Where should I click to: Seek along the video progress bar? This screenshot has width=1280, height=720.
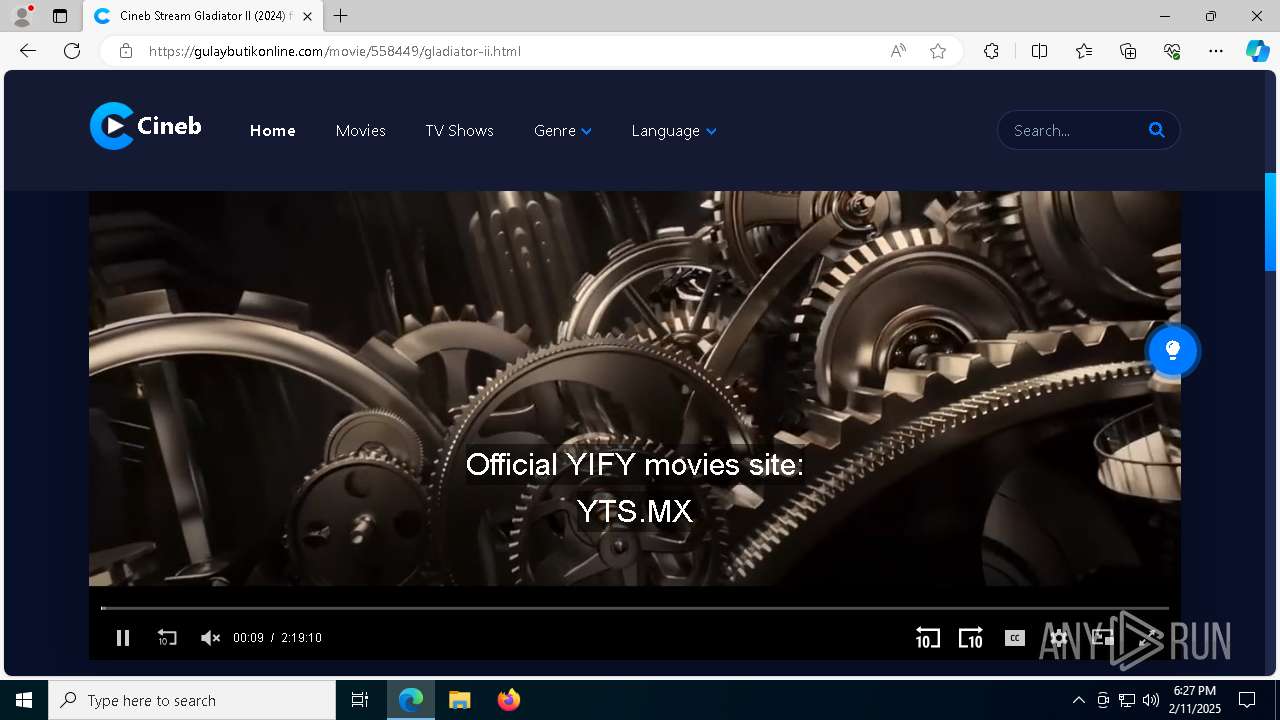pos(634,608)
